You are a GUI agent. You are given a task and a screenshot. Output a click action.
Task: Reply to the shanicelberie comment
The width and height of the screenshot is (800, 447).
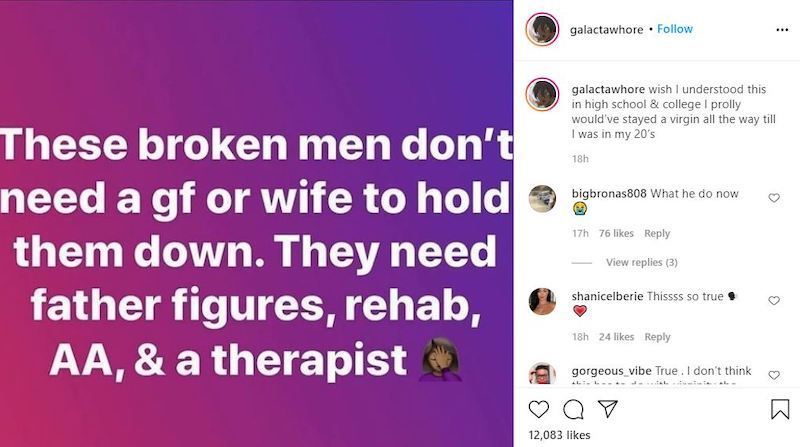(x=657, y=337)
